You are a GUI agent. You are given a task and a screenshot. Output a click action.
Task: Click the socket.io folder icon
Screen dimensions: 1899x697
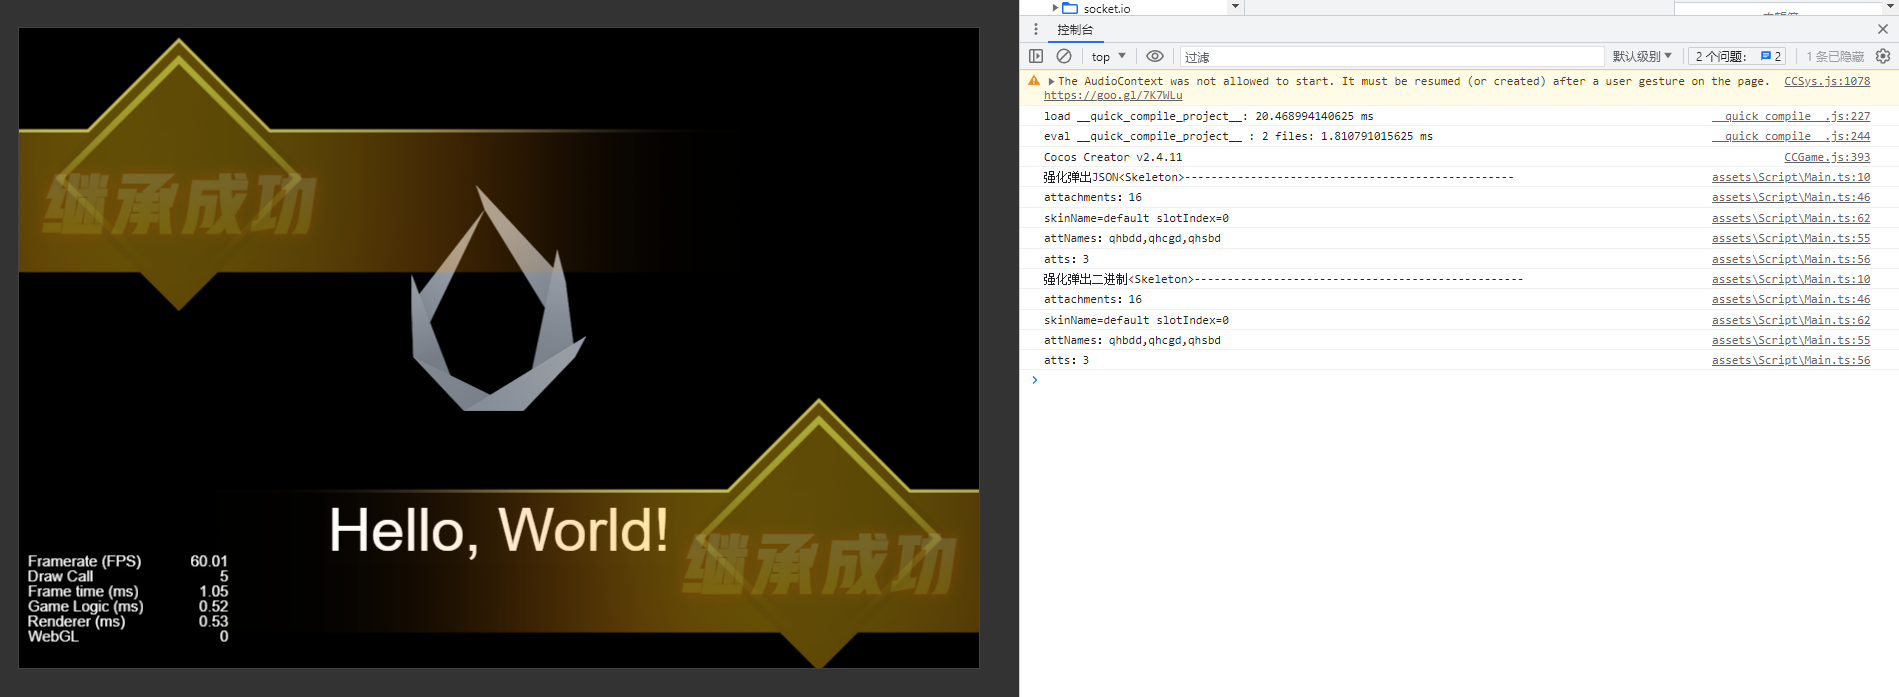(1070, 8)
